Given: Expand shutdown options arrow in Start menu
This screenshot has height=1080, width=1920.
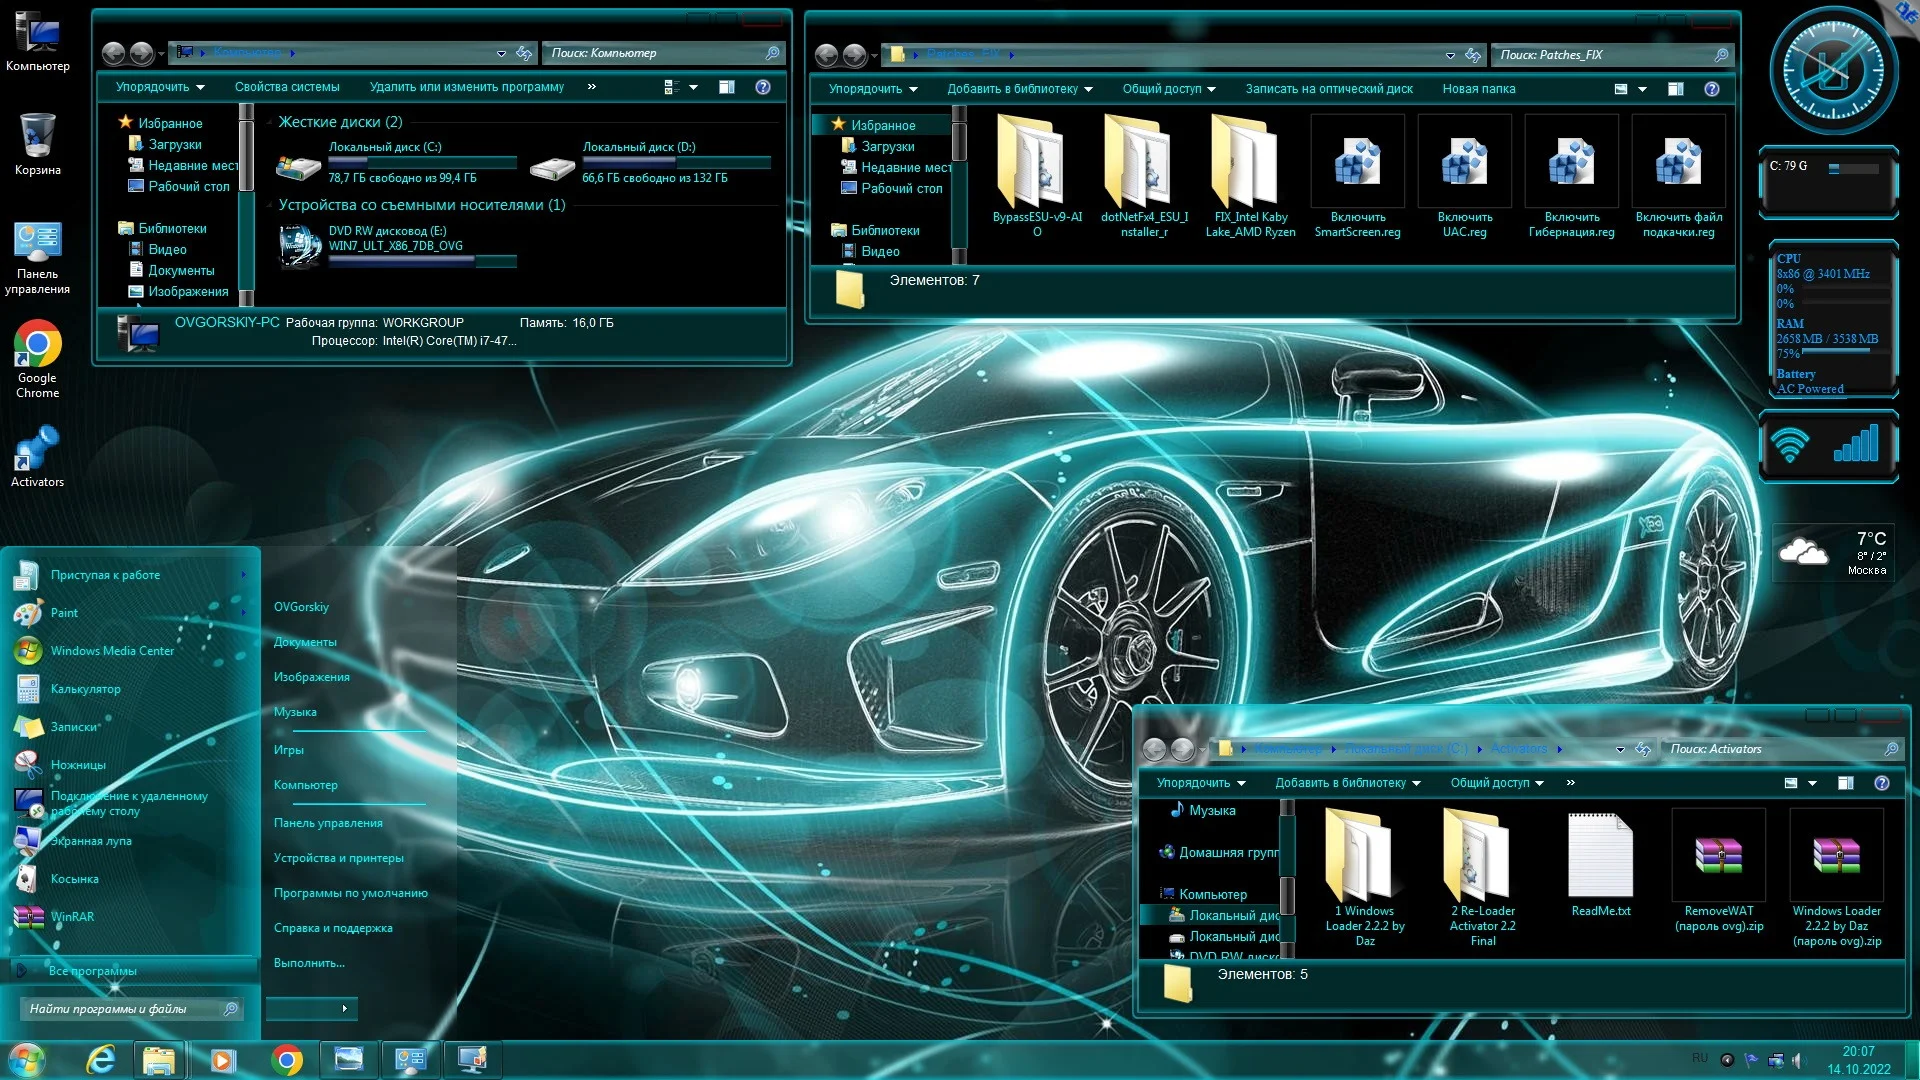Looking at the screenshot, I should (344, 1008).
